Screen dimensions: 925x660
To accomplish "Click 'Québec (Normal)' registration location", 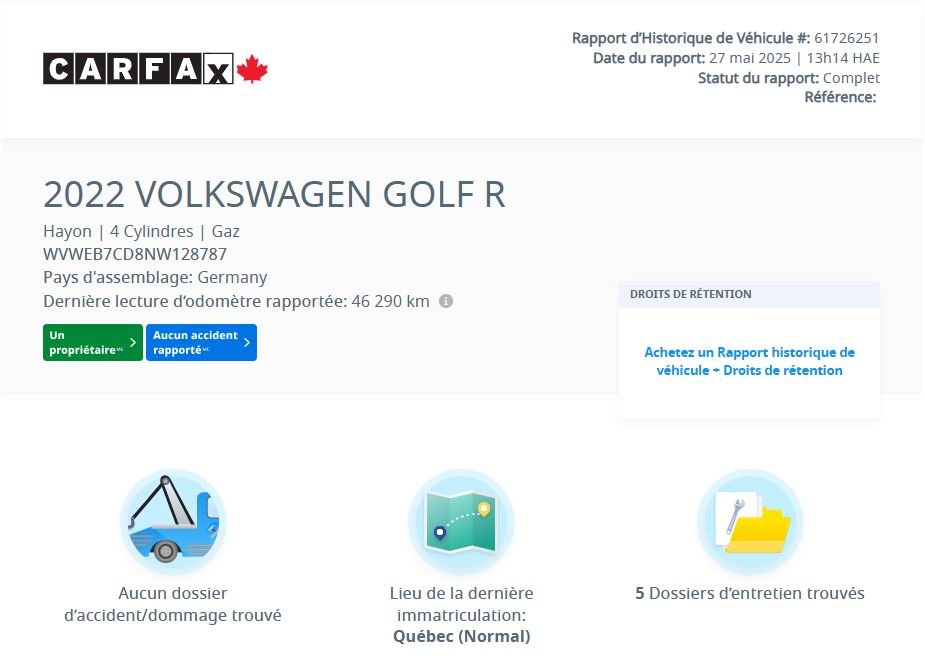I will click(461, 636).
